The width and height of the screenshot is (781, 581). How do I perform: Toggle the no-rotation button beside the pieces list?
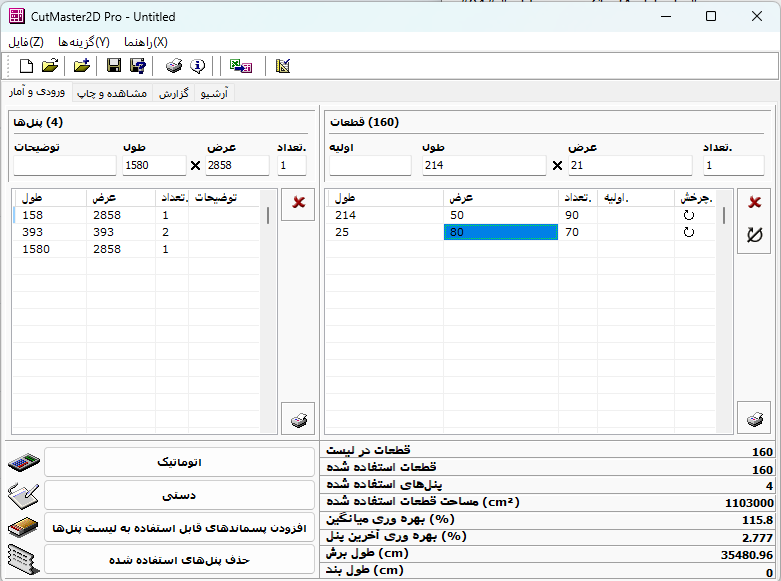pyautogui.click(x=754, y=236)
